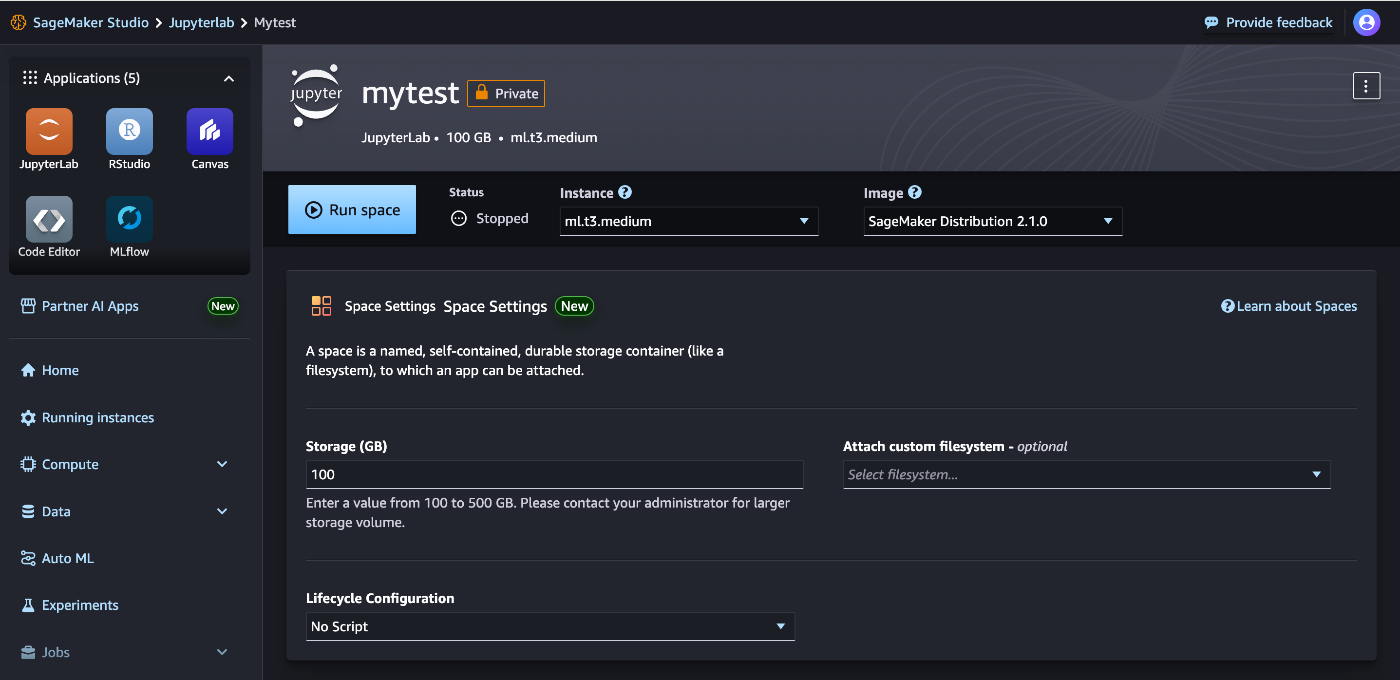Open the RStudio application icon

[x=129, y=132]
